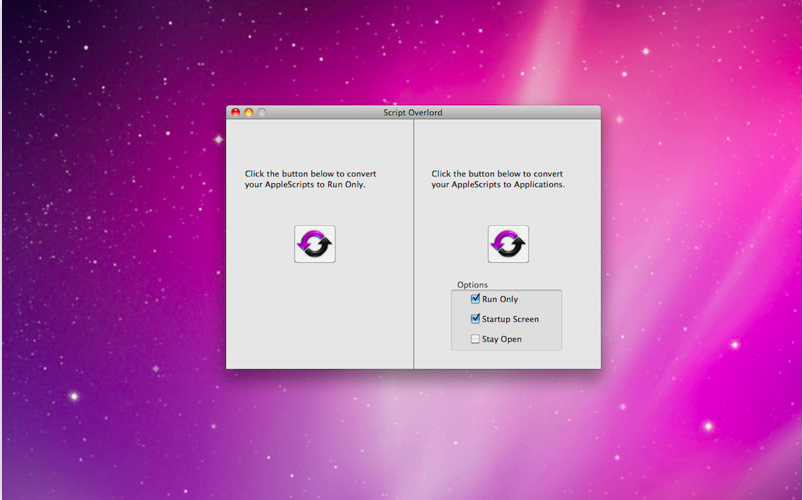The height and width of the screenshot is (500, 803).
Task: Click the Options group label
Action: [472, 284]
